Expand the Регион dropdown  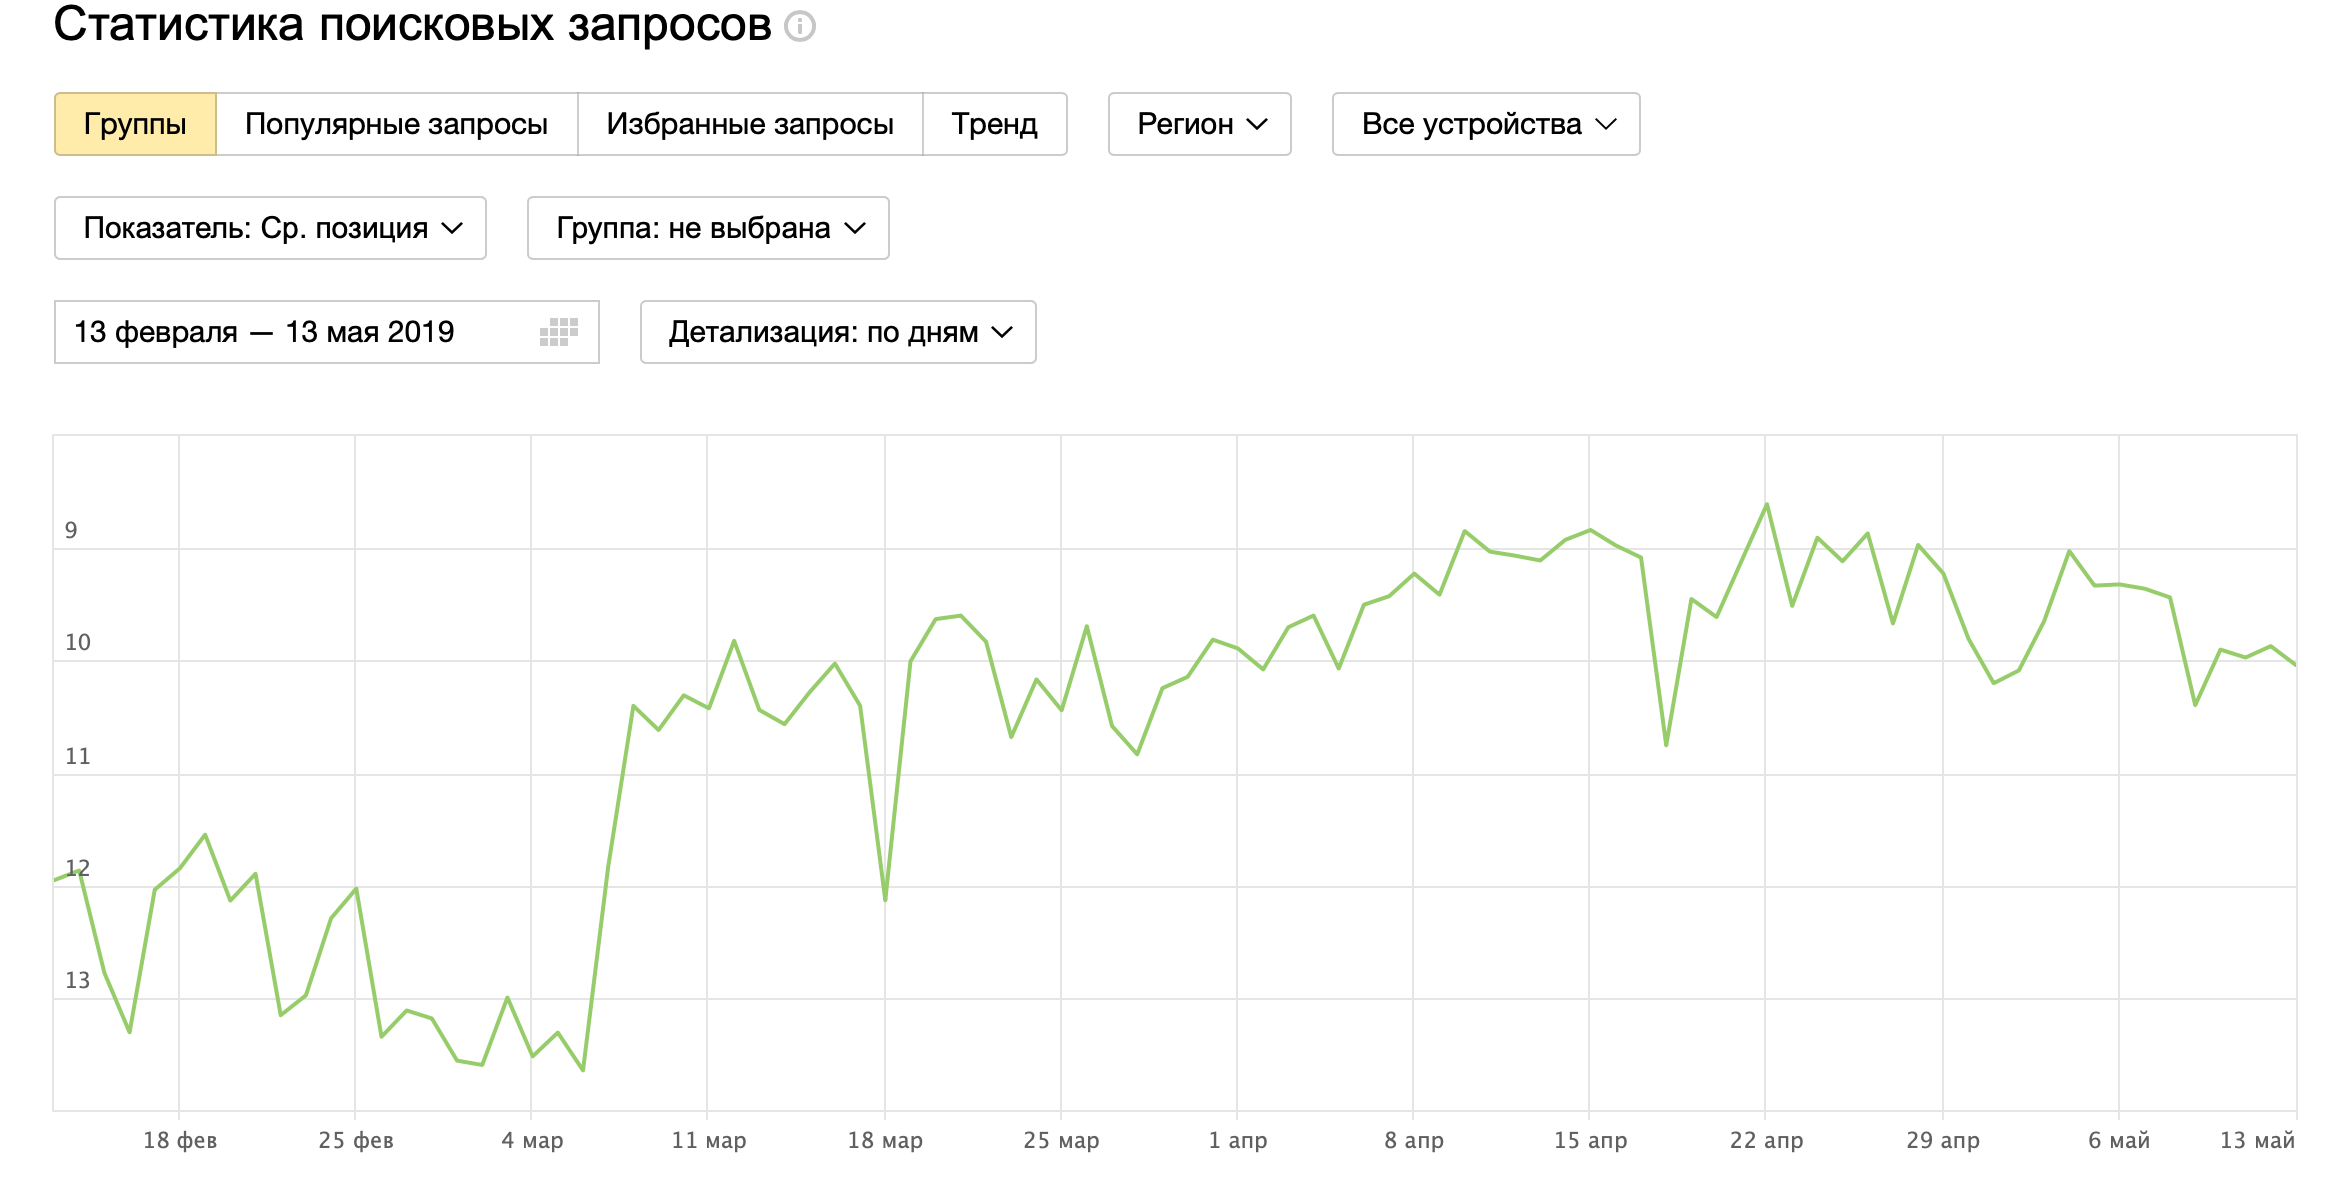[1200, 124]
